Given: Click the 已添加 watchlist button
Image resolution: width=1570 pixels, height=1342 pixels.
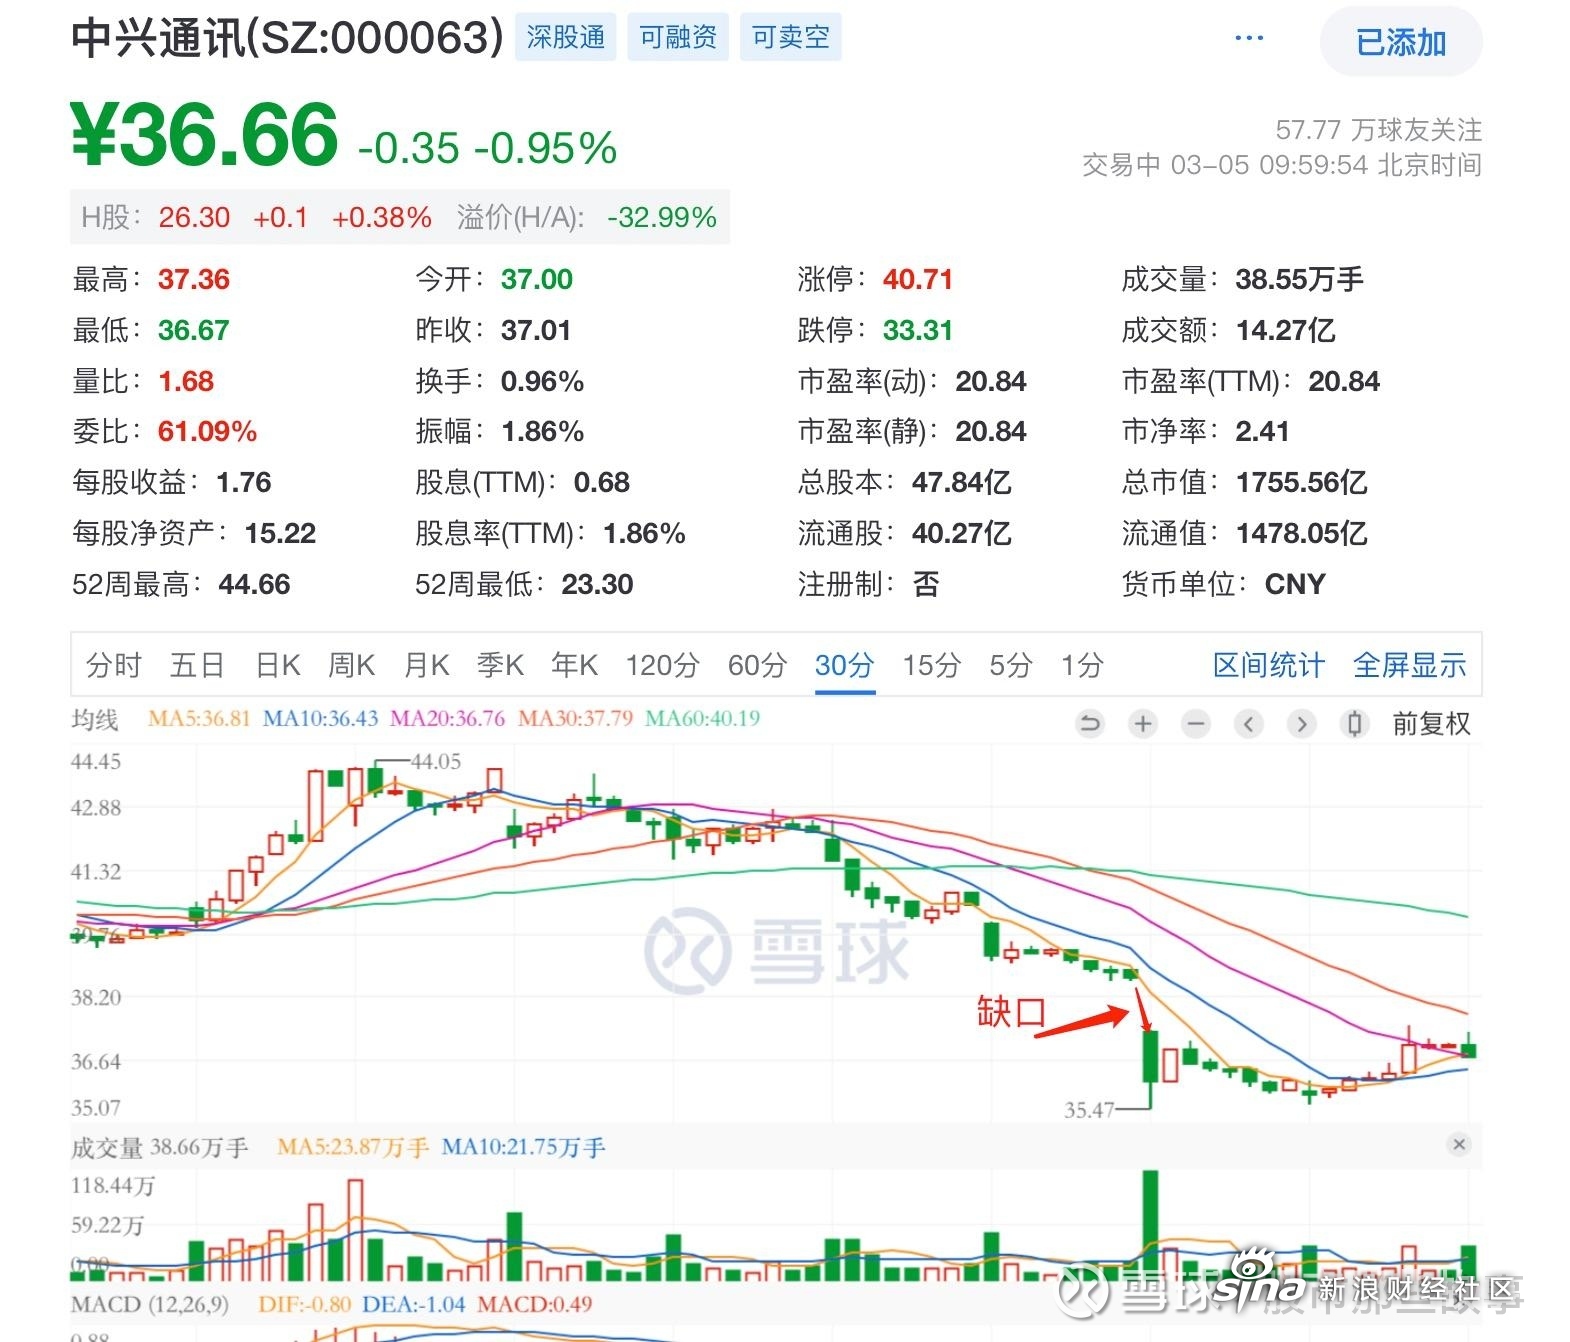Looking at the screenshot, I should 1401,42.
